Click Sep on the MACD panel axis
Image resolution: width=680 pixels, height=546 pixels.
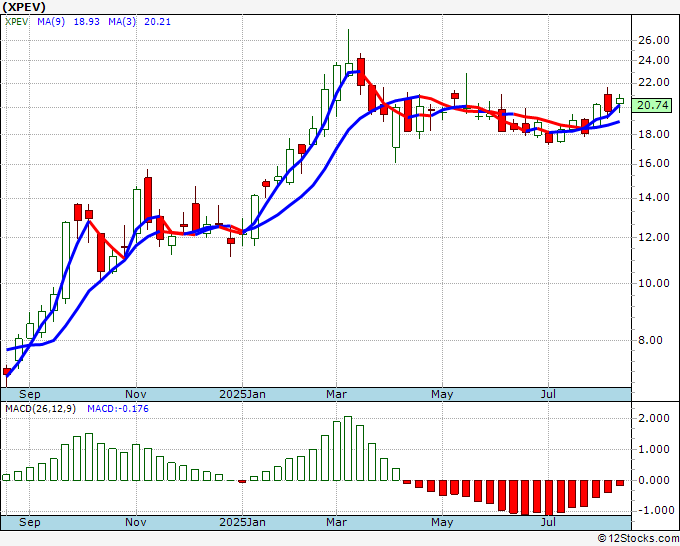[29, 522]
